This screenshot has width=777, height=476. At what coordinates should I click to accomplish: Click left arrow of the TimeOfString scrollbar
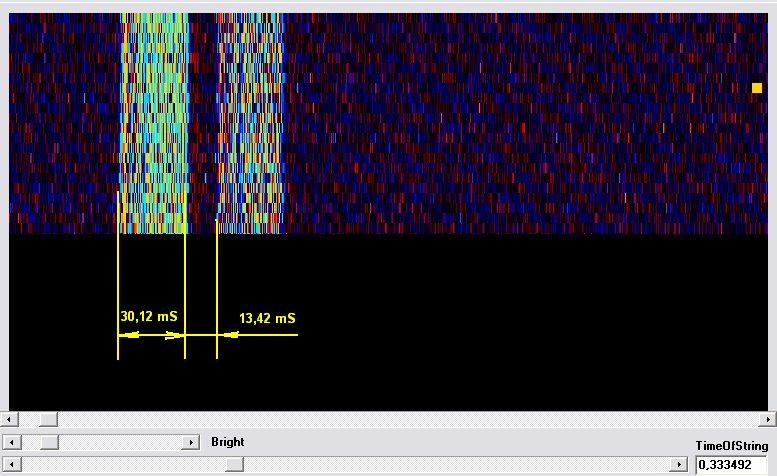(x=12, y=464)
